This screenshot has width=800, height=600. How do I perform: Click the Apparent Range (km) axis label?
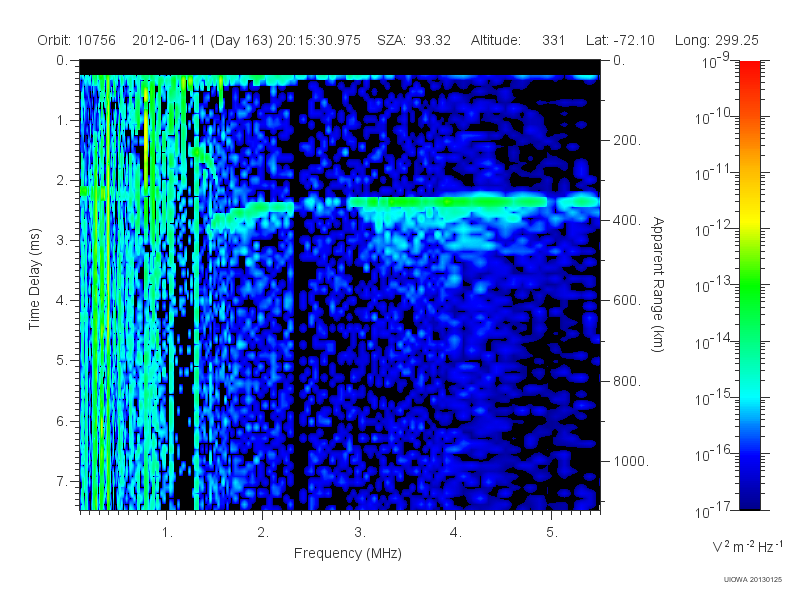coord(658,284)
